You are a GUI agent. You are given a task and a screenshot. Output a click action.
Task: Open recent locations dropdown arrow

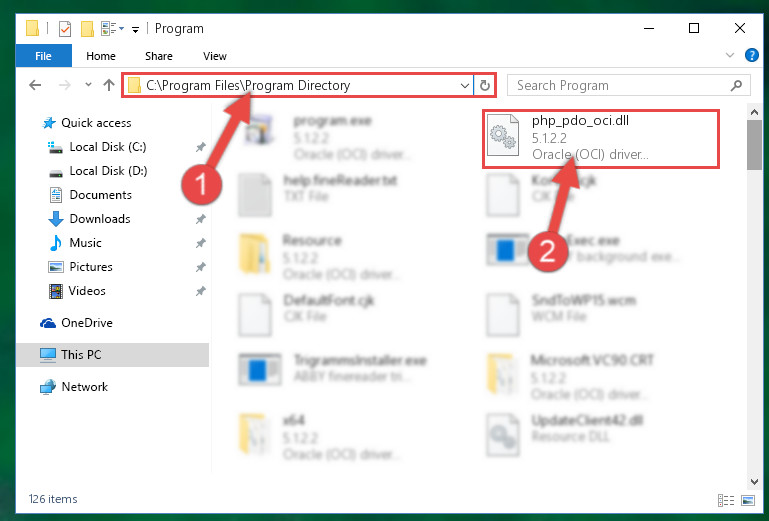[88, 85]
